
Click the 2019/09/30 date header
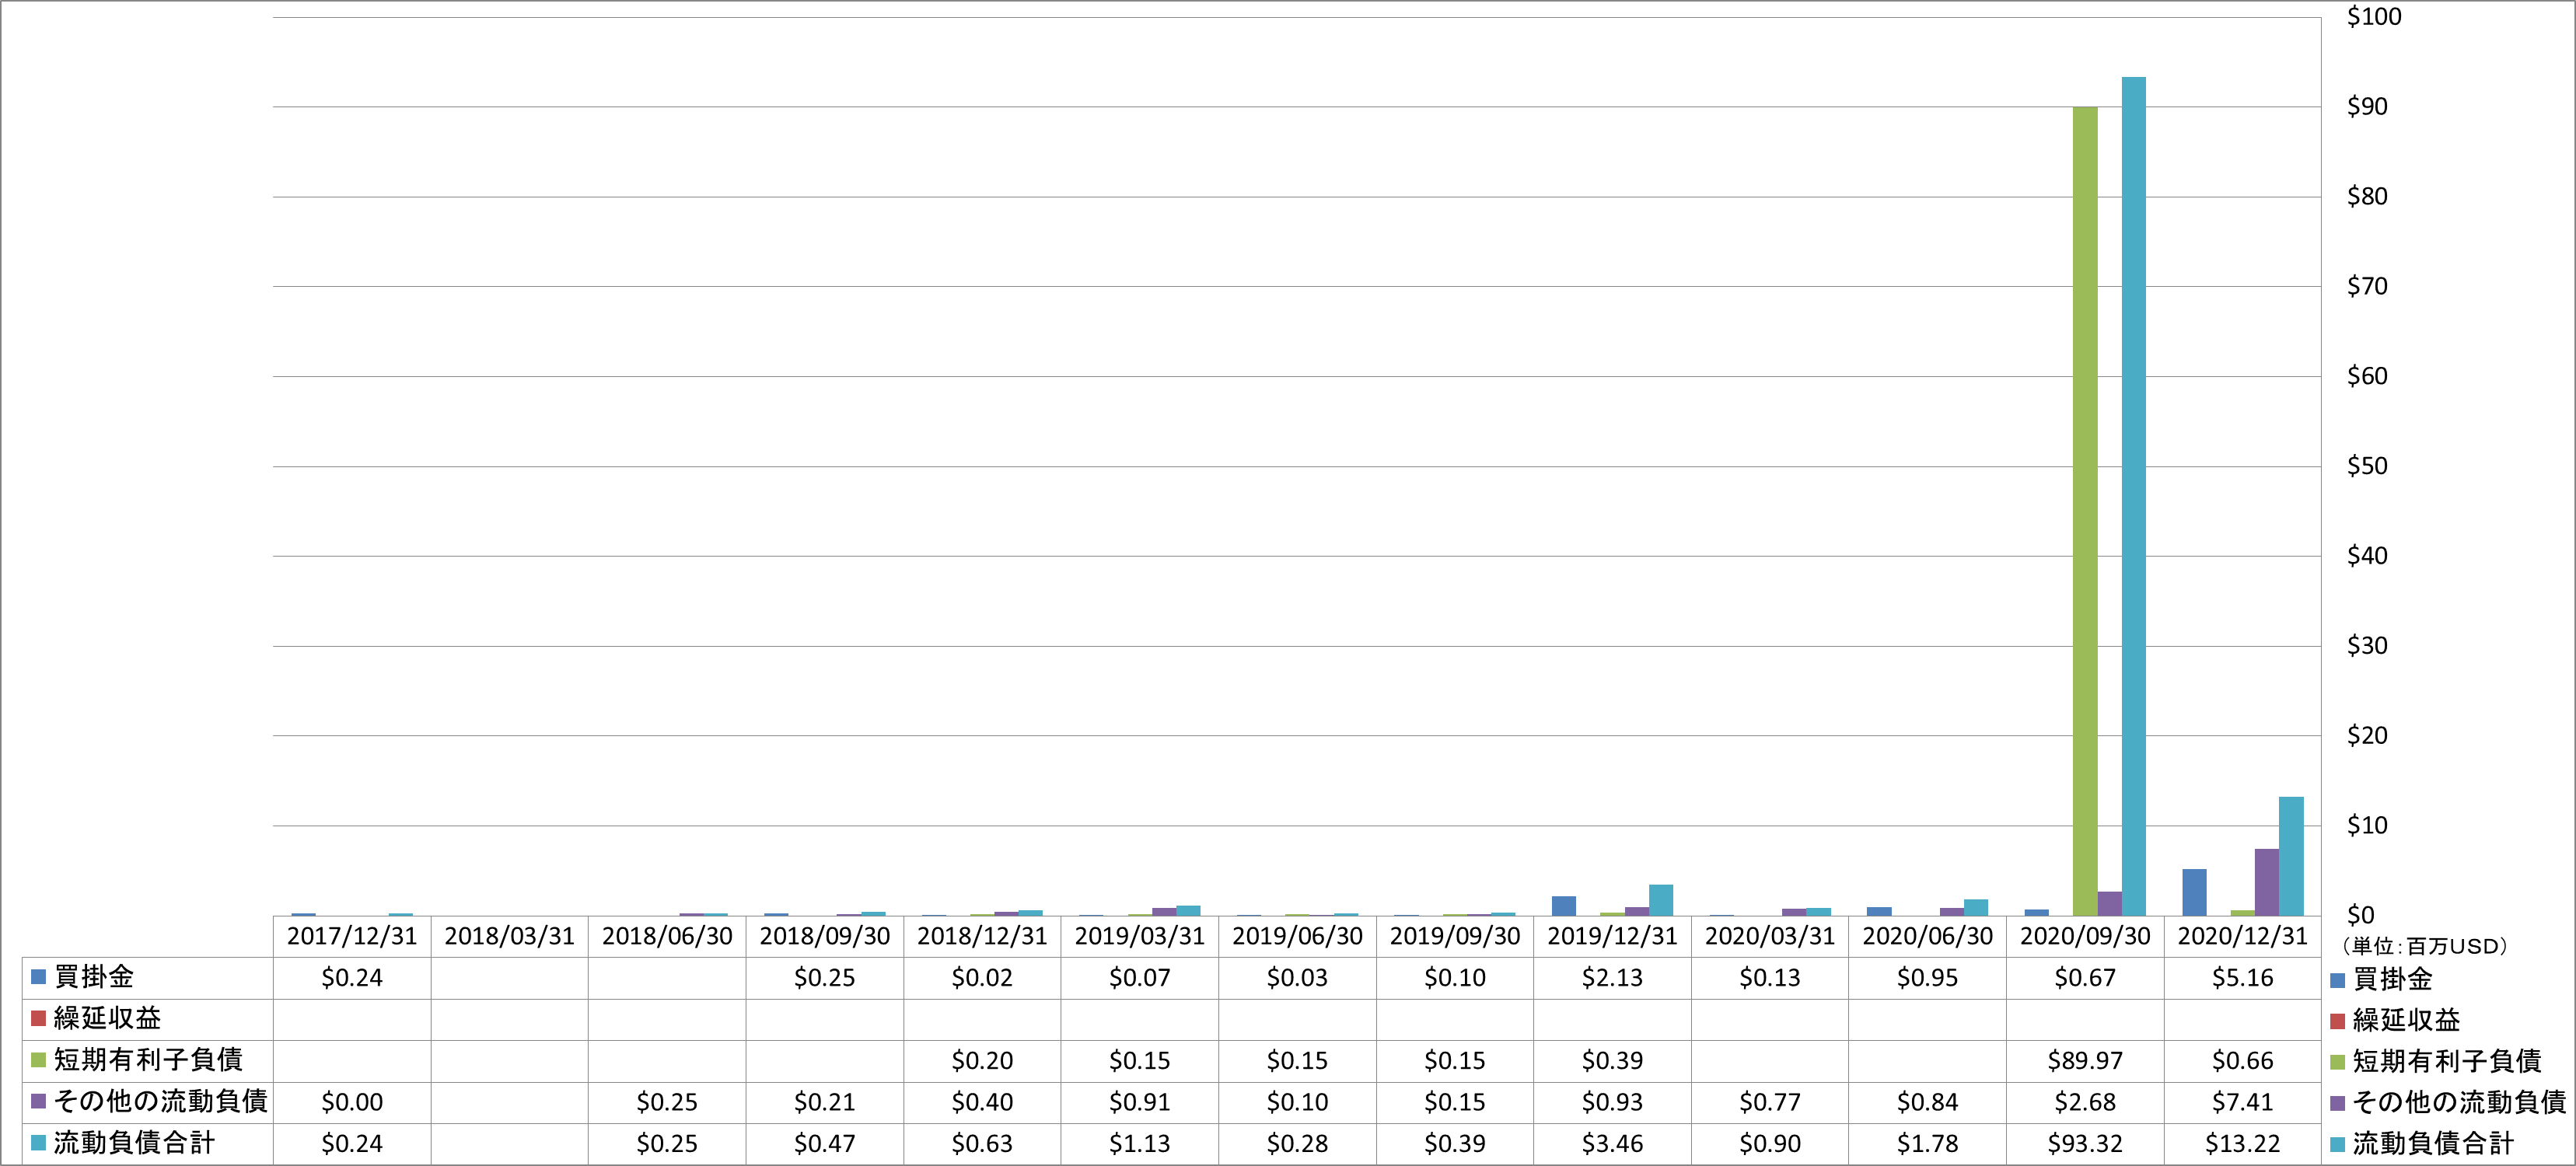pyautogui.click(x=1455, y=936)
